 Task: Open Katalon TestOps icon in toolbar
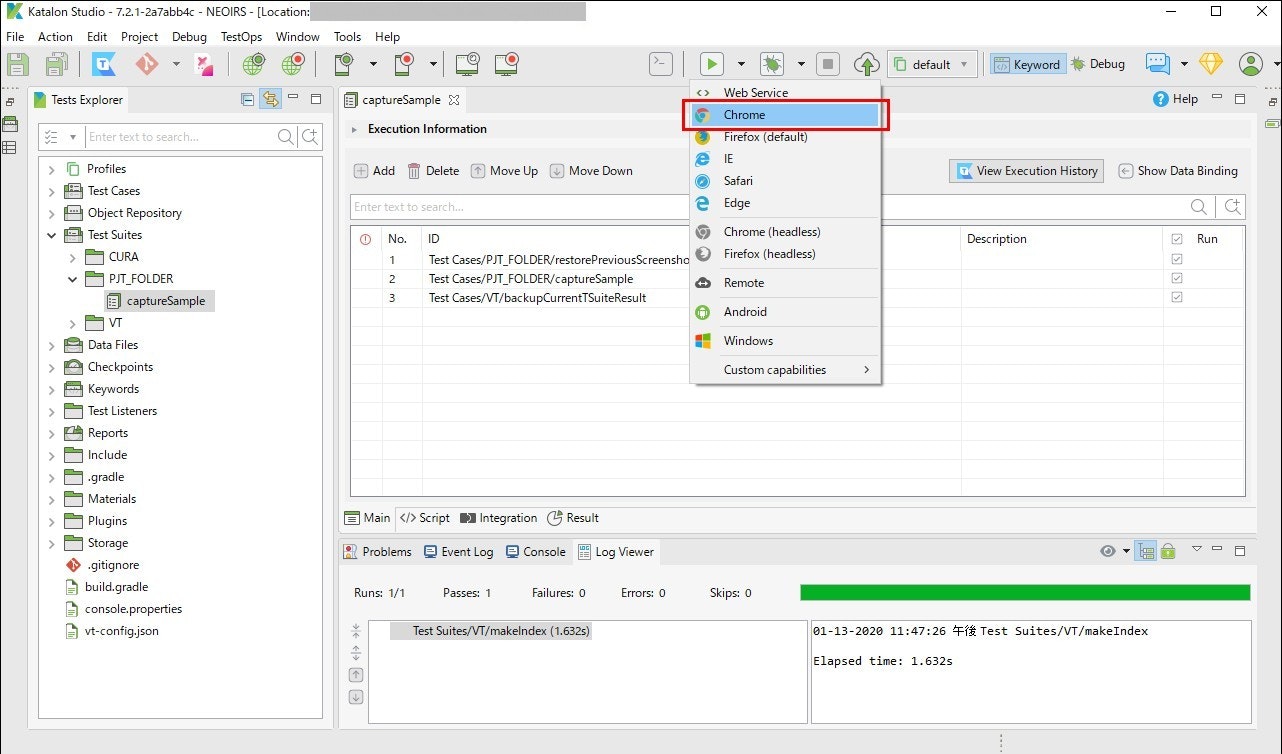[104, 65]
